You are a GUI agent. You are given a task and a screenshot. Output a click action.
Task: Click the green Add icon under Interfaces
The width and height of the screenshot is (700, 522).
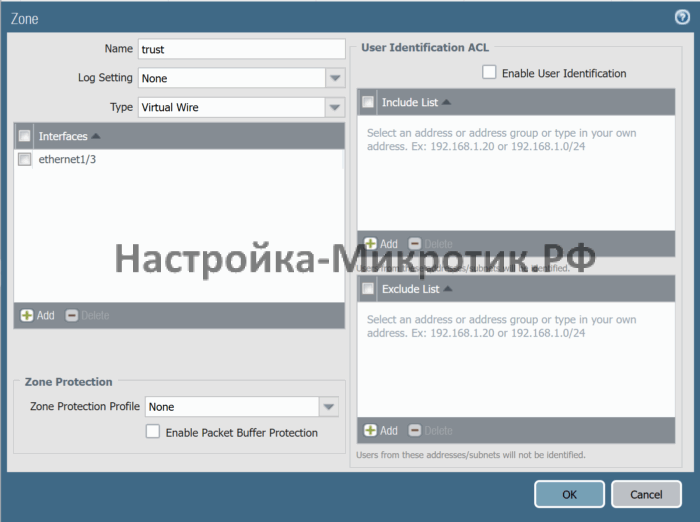coord(27,315)
